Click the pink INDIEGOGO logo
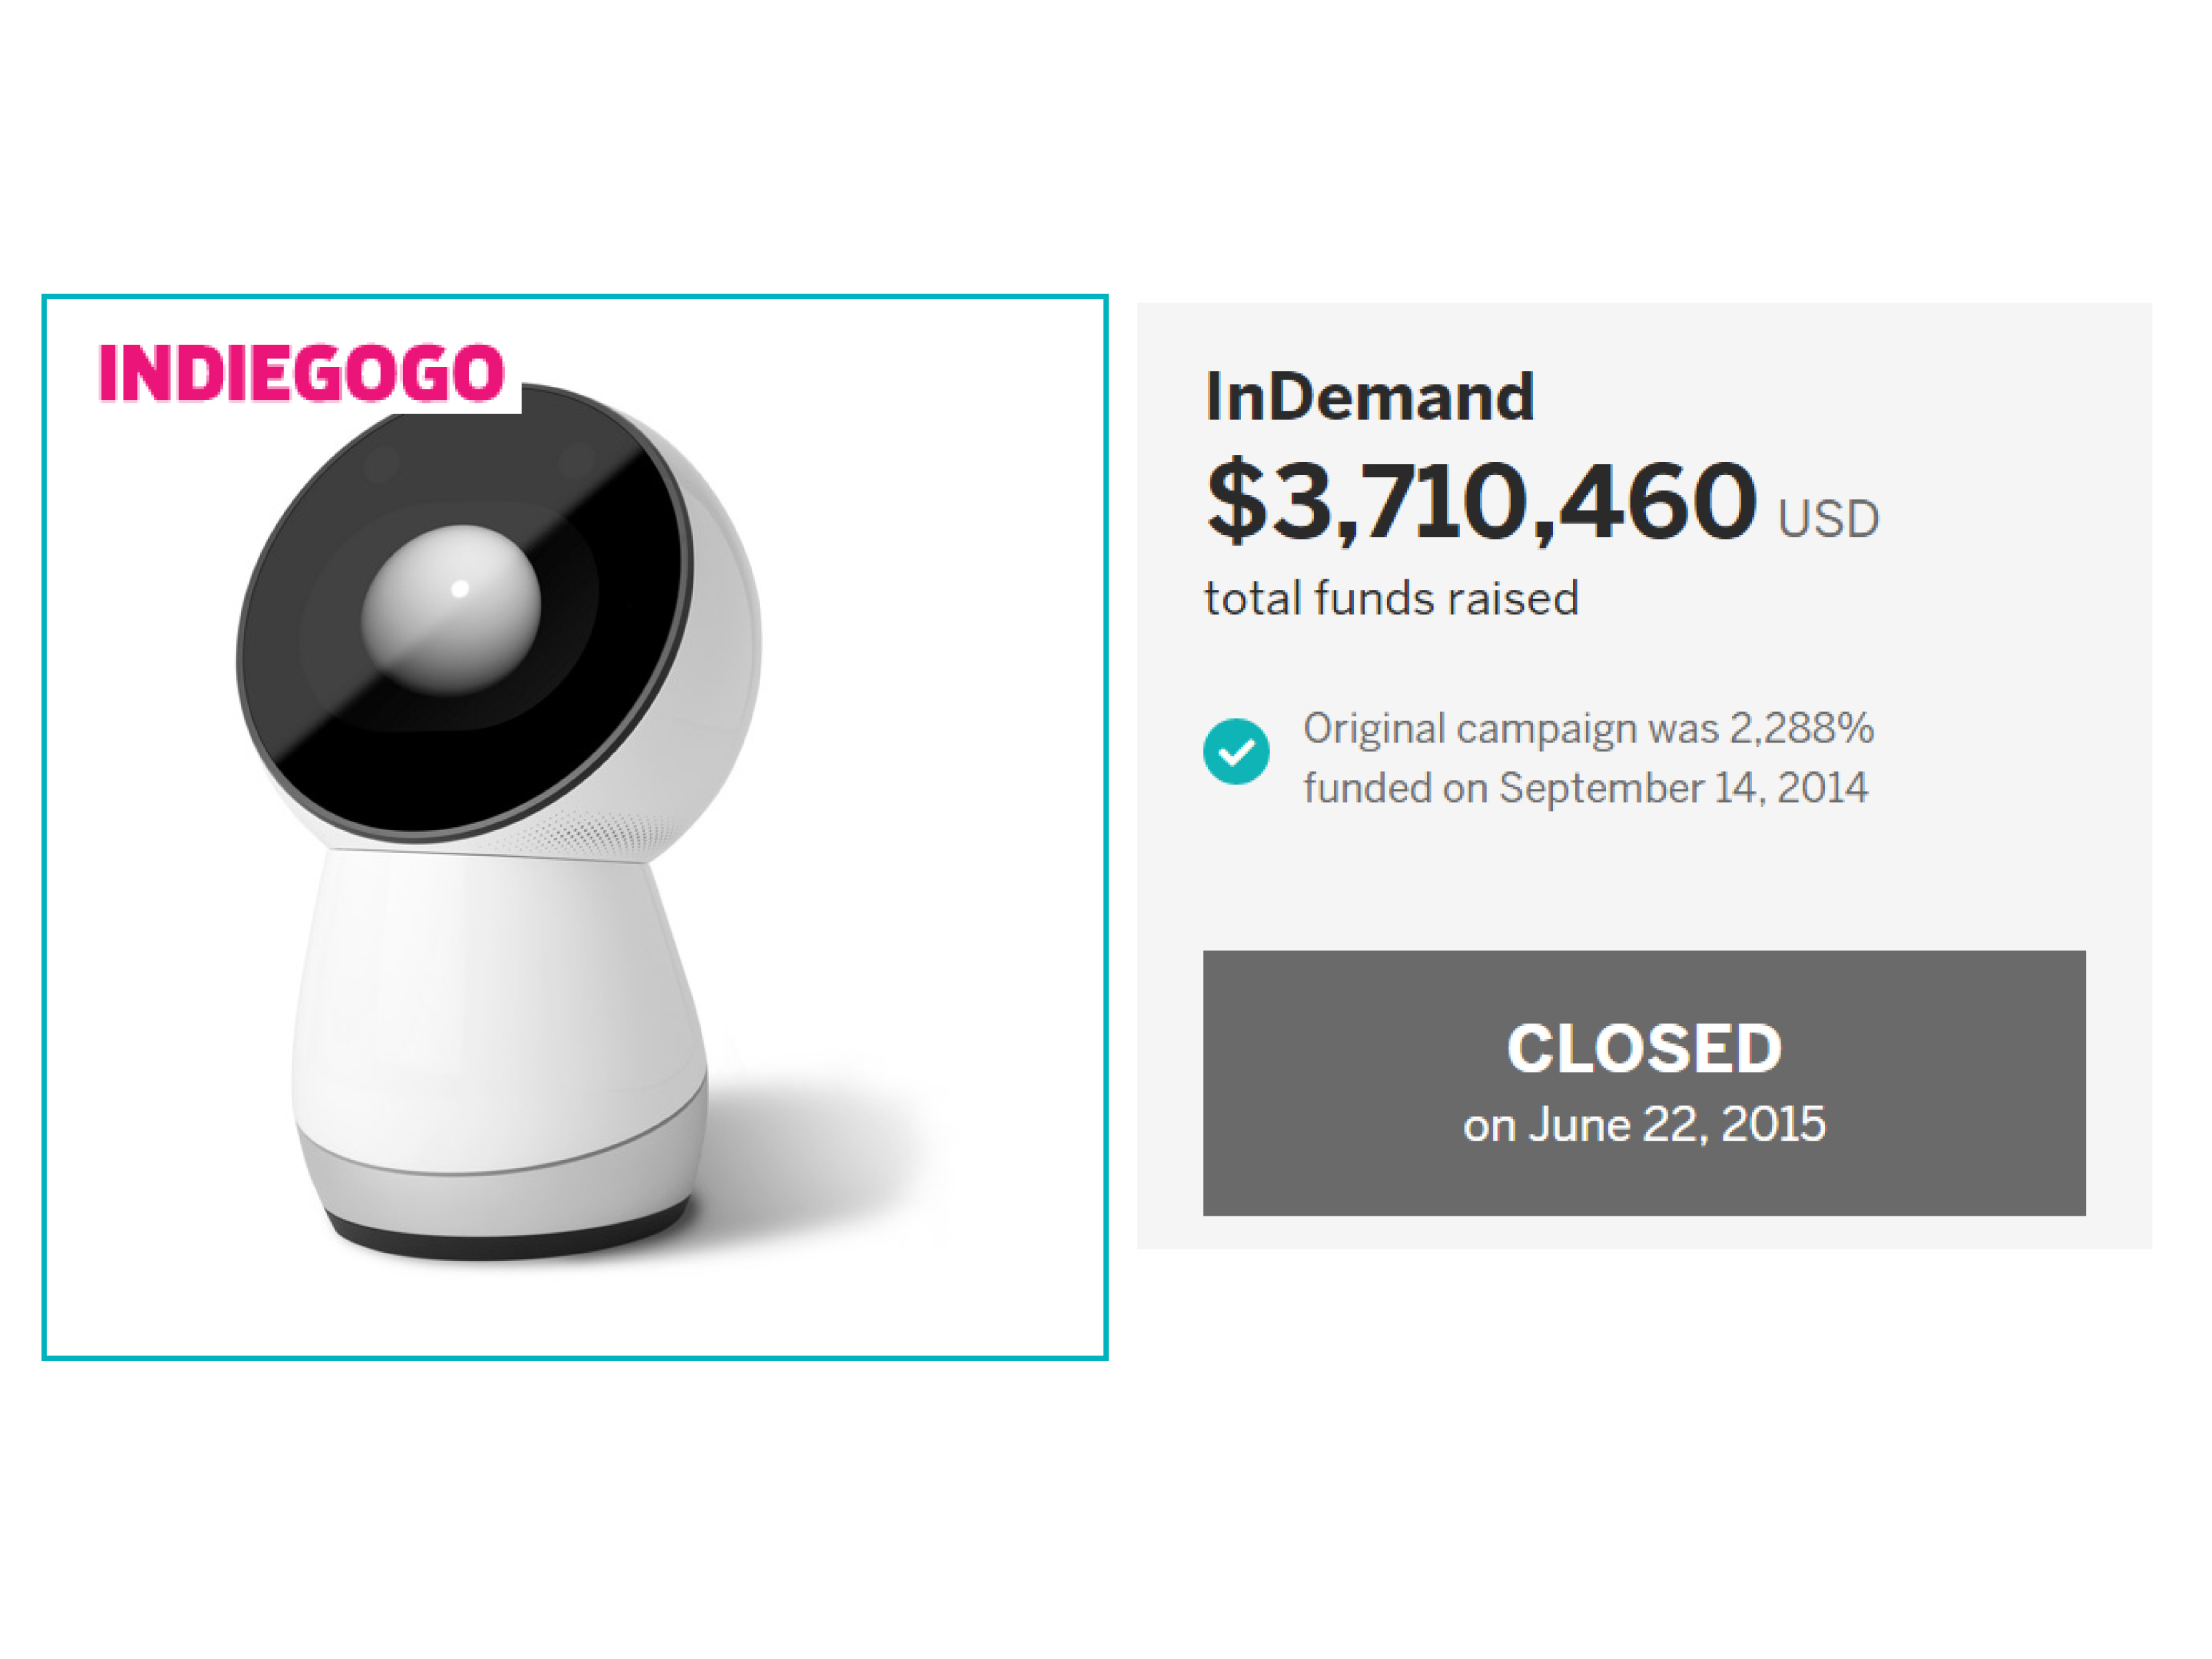 [301, 373]
